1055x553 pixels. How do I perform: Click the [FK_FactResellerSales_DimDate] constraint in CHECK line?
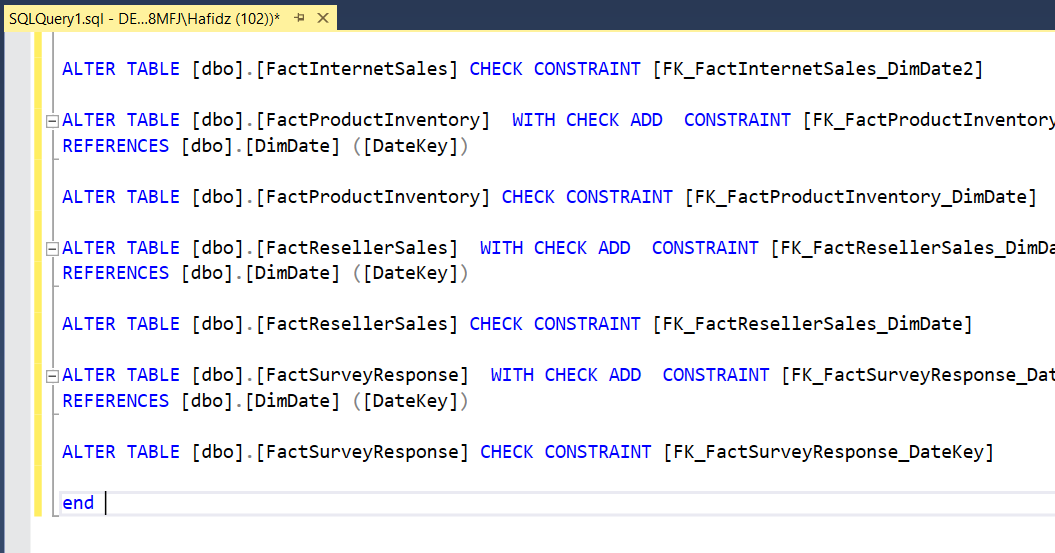pyautogui.click(x=812, y=324)
